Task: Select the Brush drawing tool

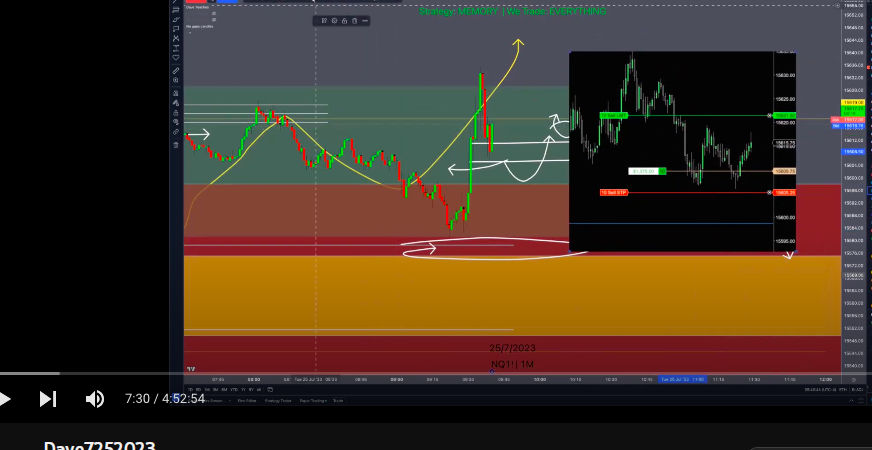Action: pos(176,19)
